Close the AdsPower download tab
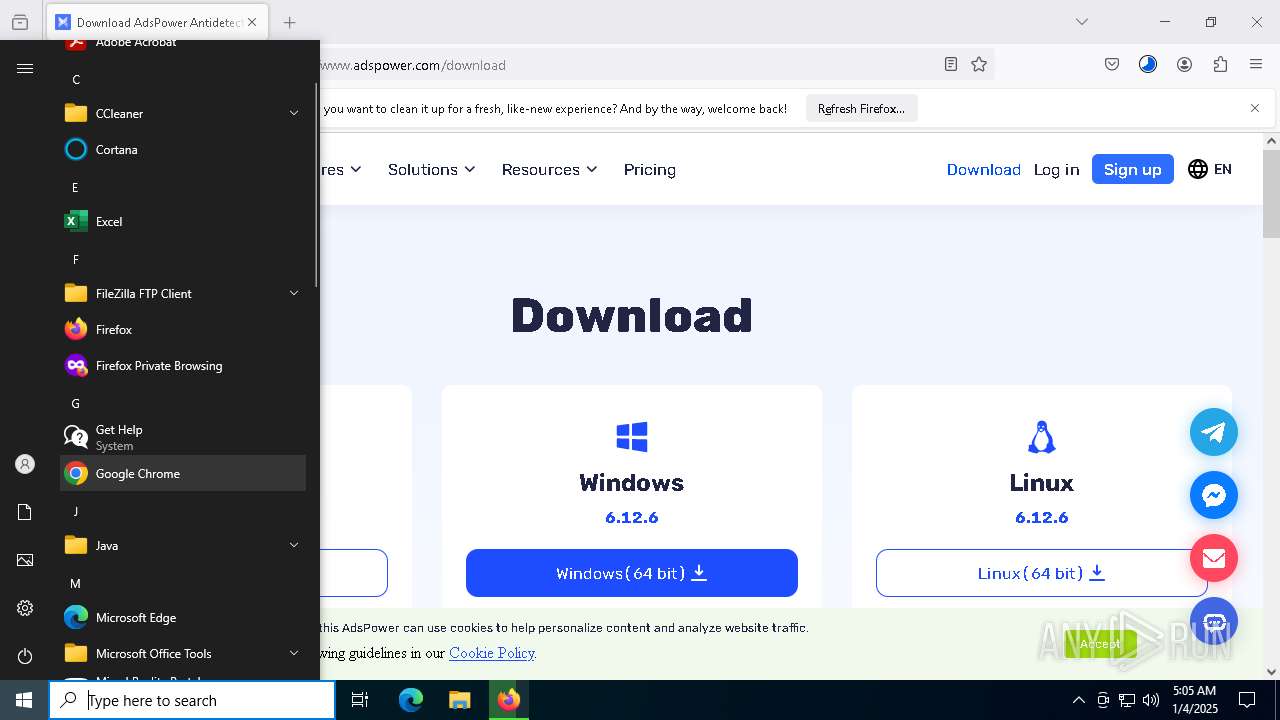This screenshot has height=720, width=1280. click(252, 22)
